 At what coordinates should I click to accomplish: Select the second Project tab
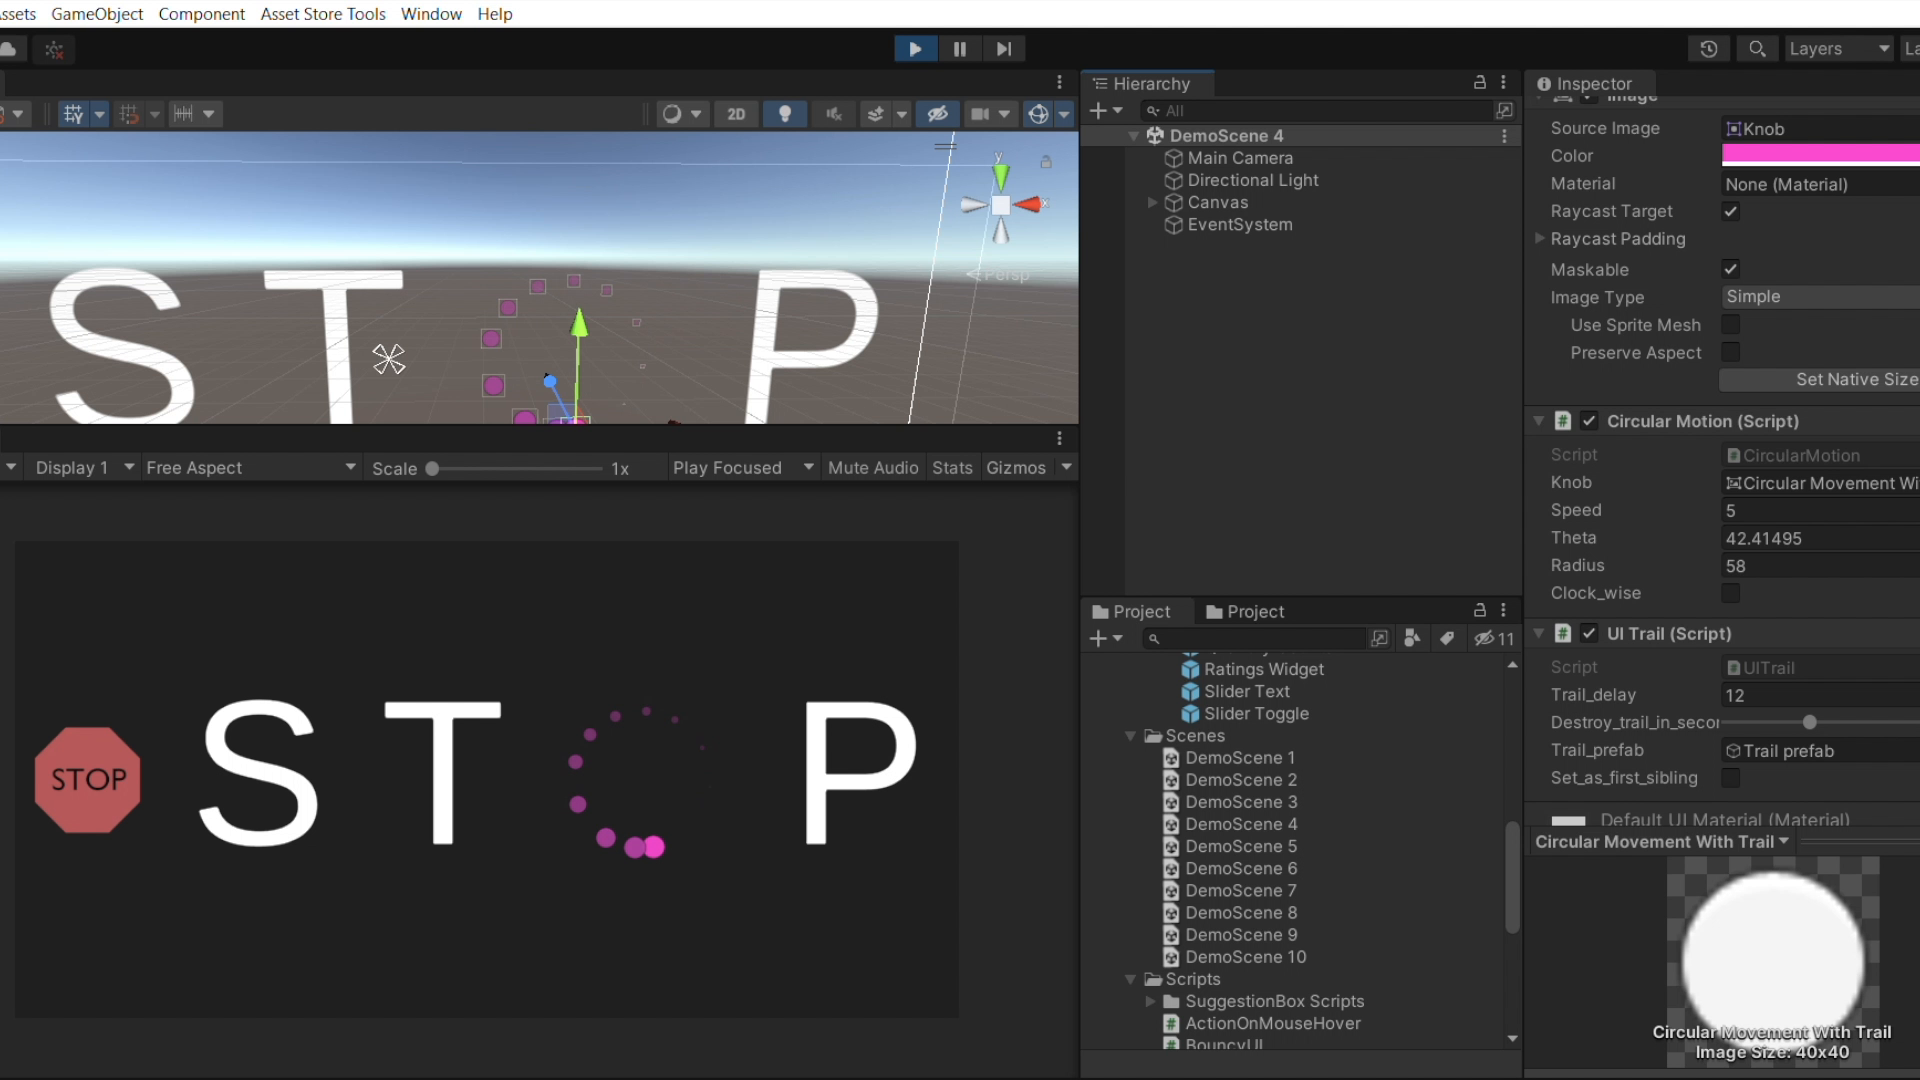click(x=1245, y=612)
